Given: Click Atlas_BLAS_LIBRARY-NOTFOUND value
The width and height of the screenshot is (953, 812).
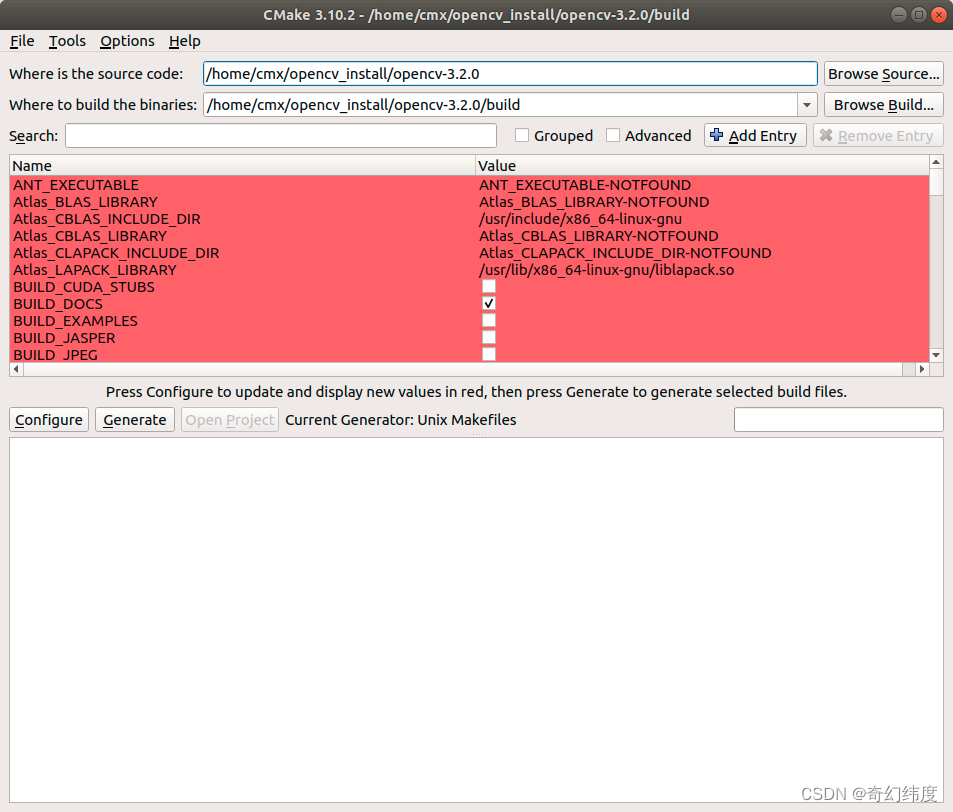Looking at the screenshot, I should [x=594, y=202].
